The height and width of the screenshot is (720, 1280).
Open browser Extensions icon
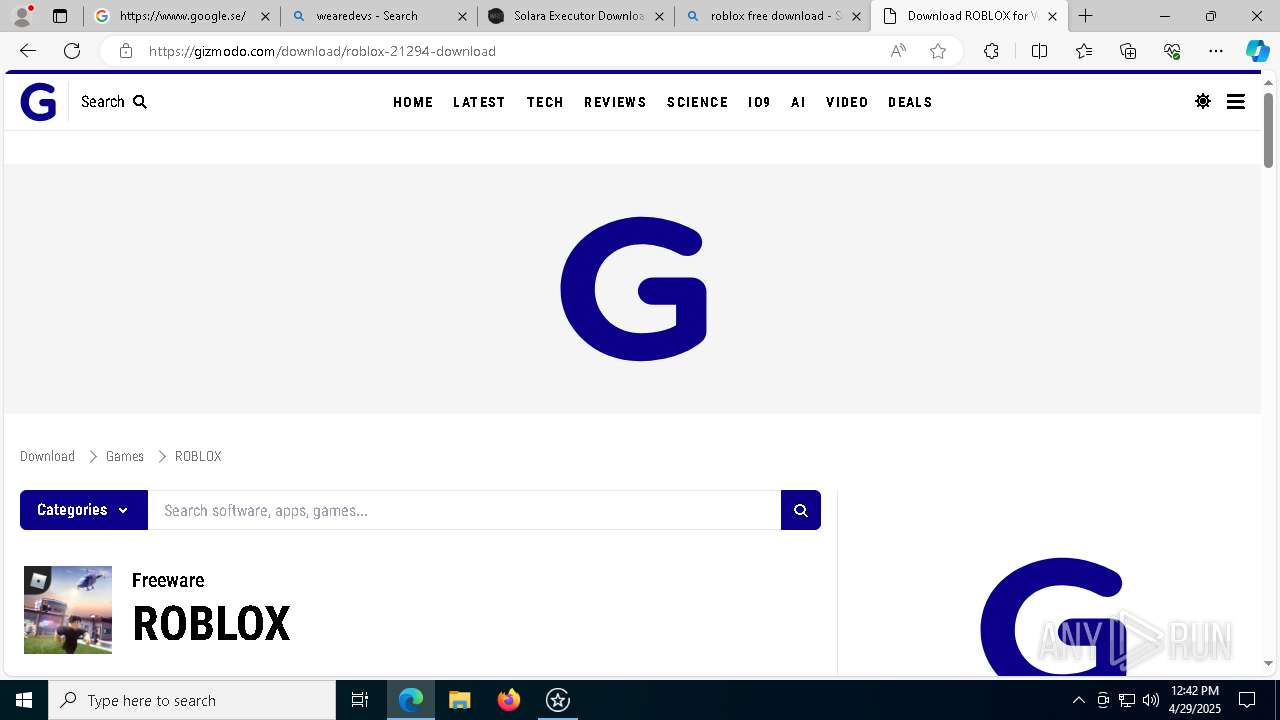pos(991,51)
